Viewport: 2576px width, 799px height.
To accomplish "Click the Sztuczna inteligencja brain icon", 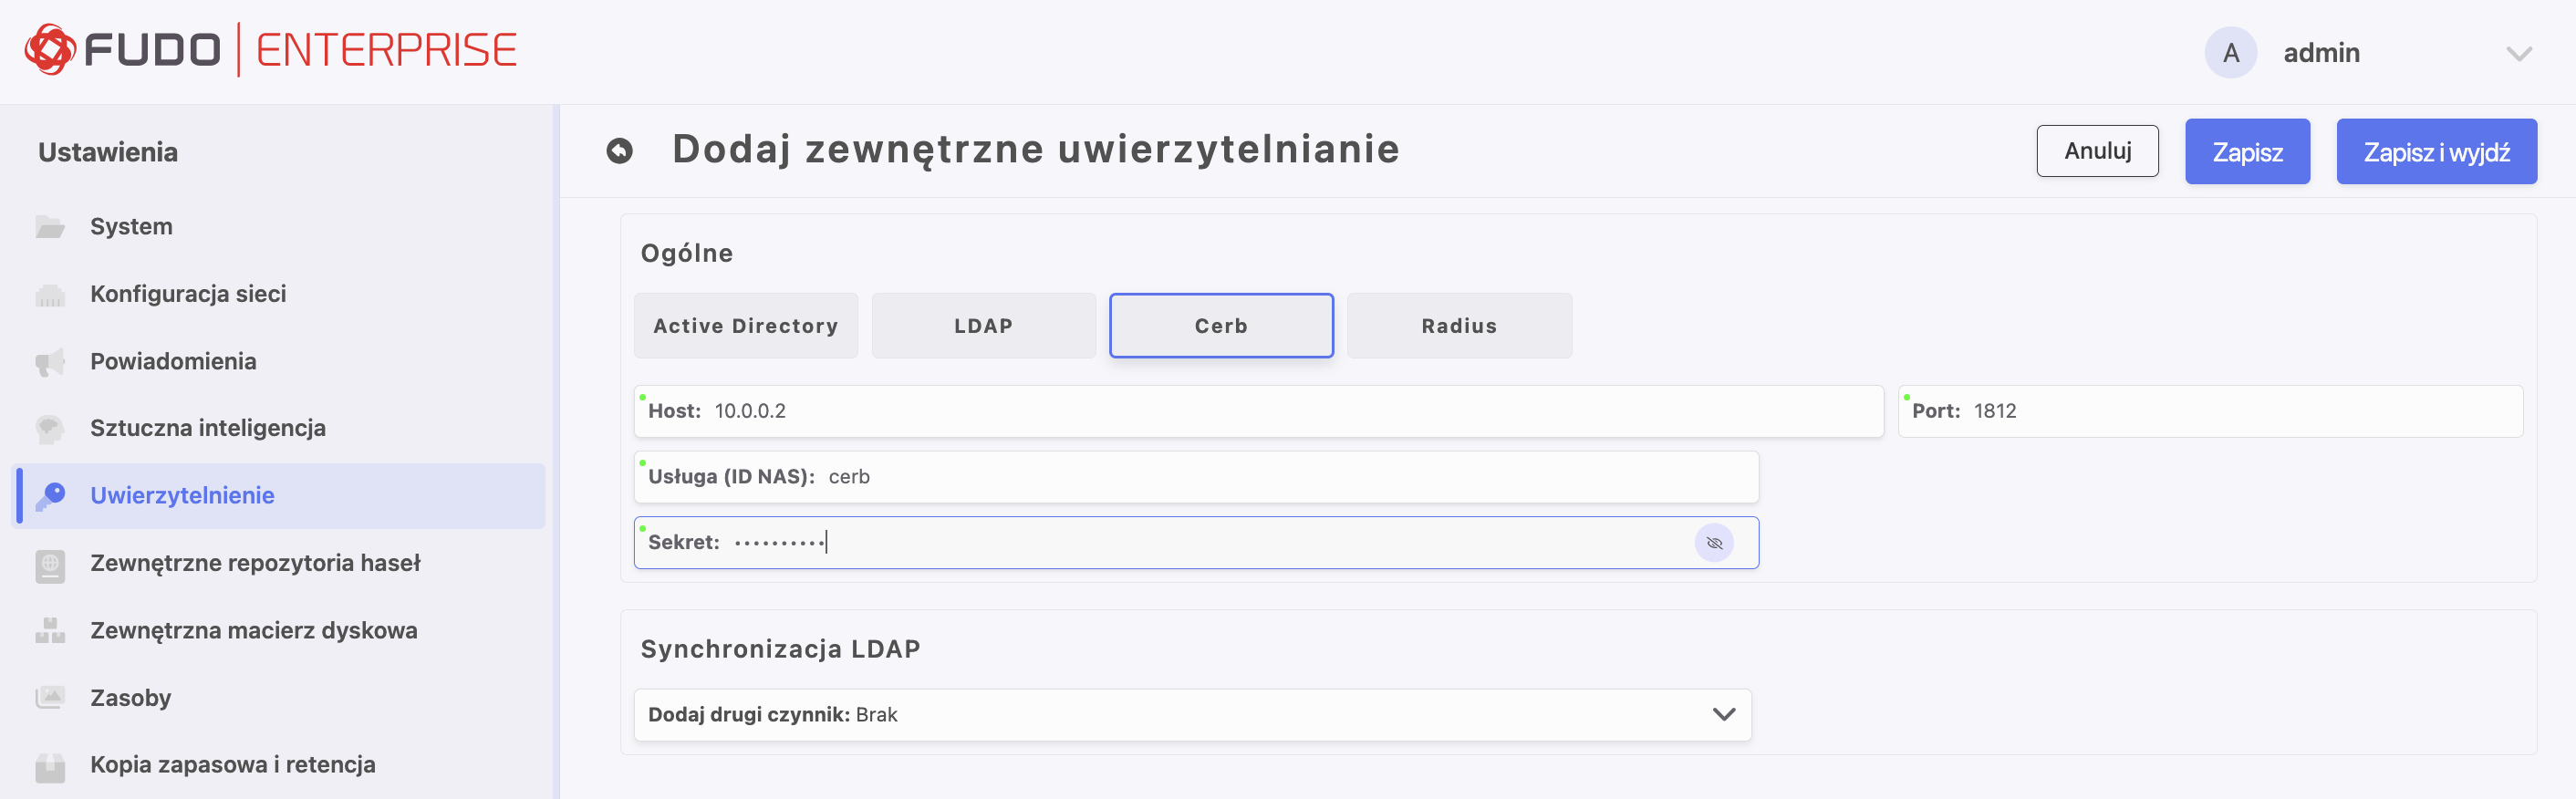I will [50, 429].
